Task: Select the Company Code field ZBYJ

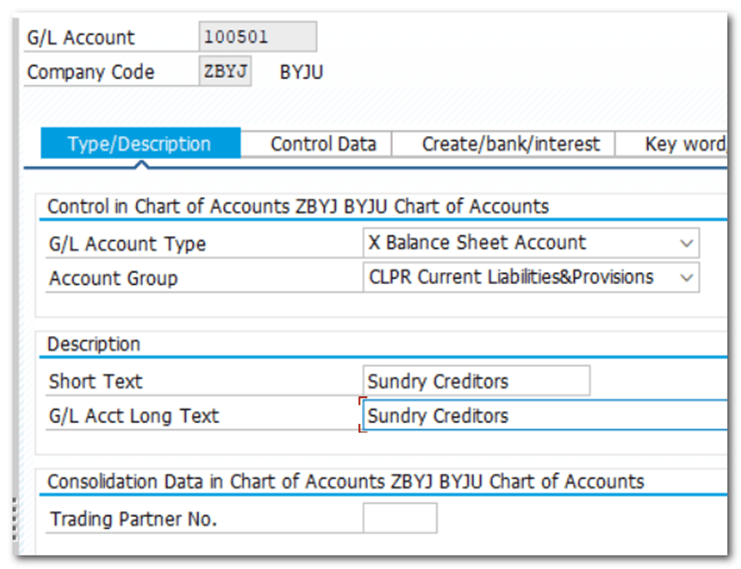Action: coord(226,72)
